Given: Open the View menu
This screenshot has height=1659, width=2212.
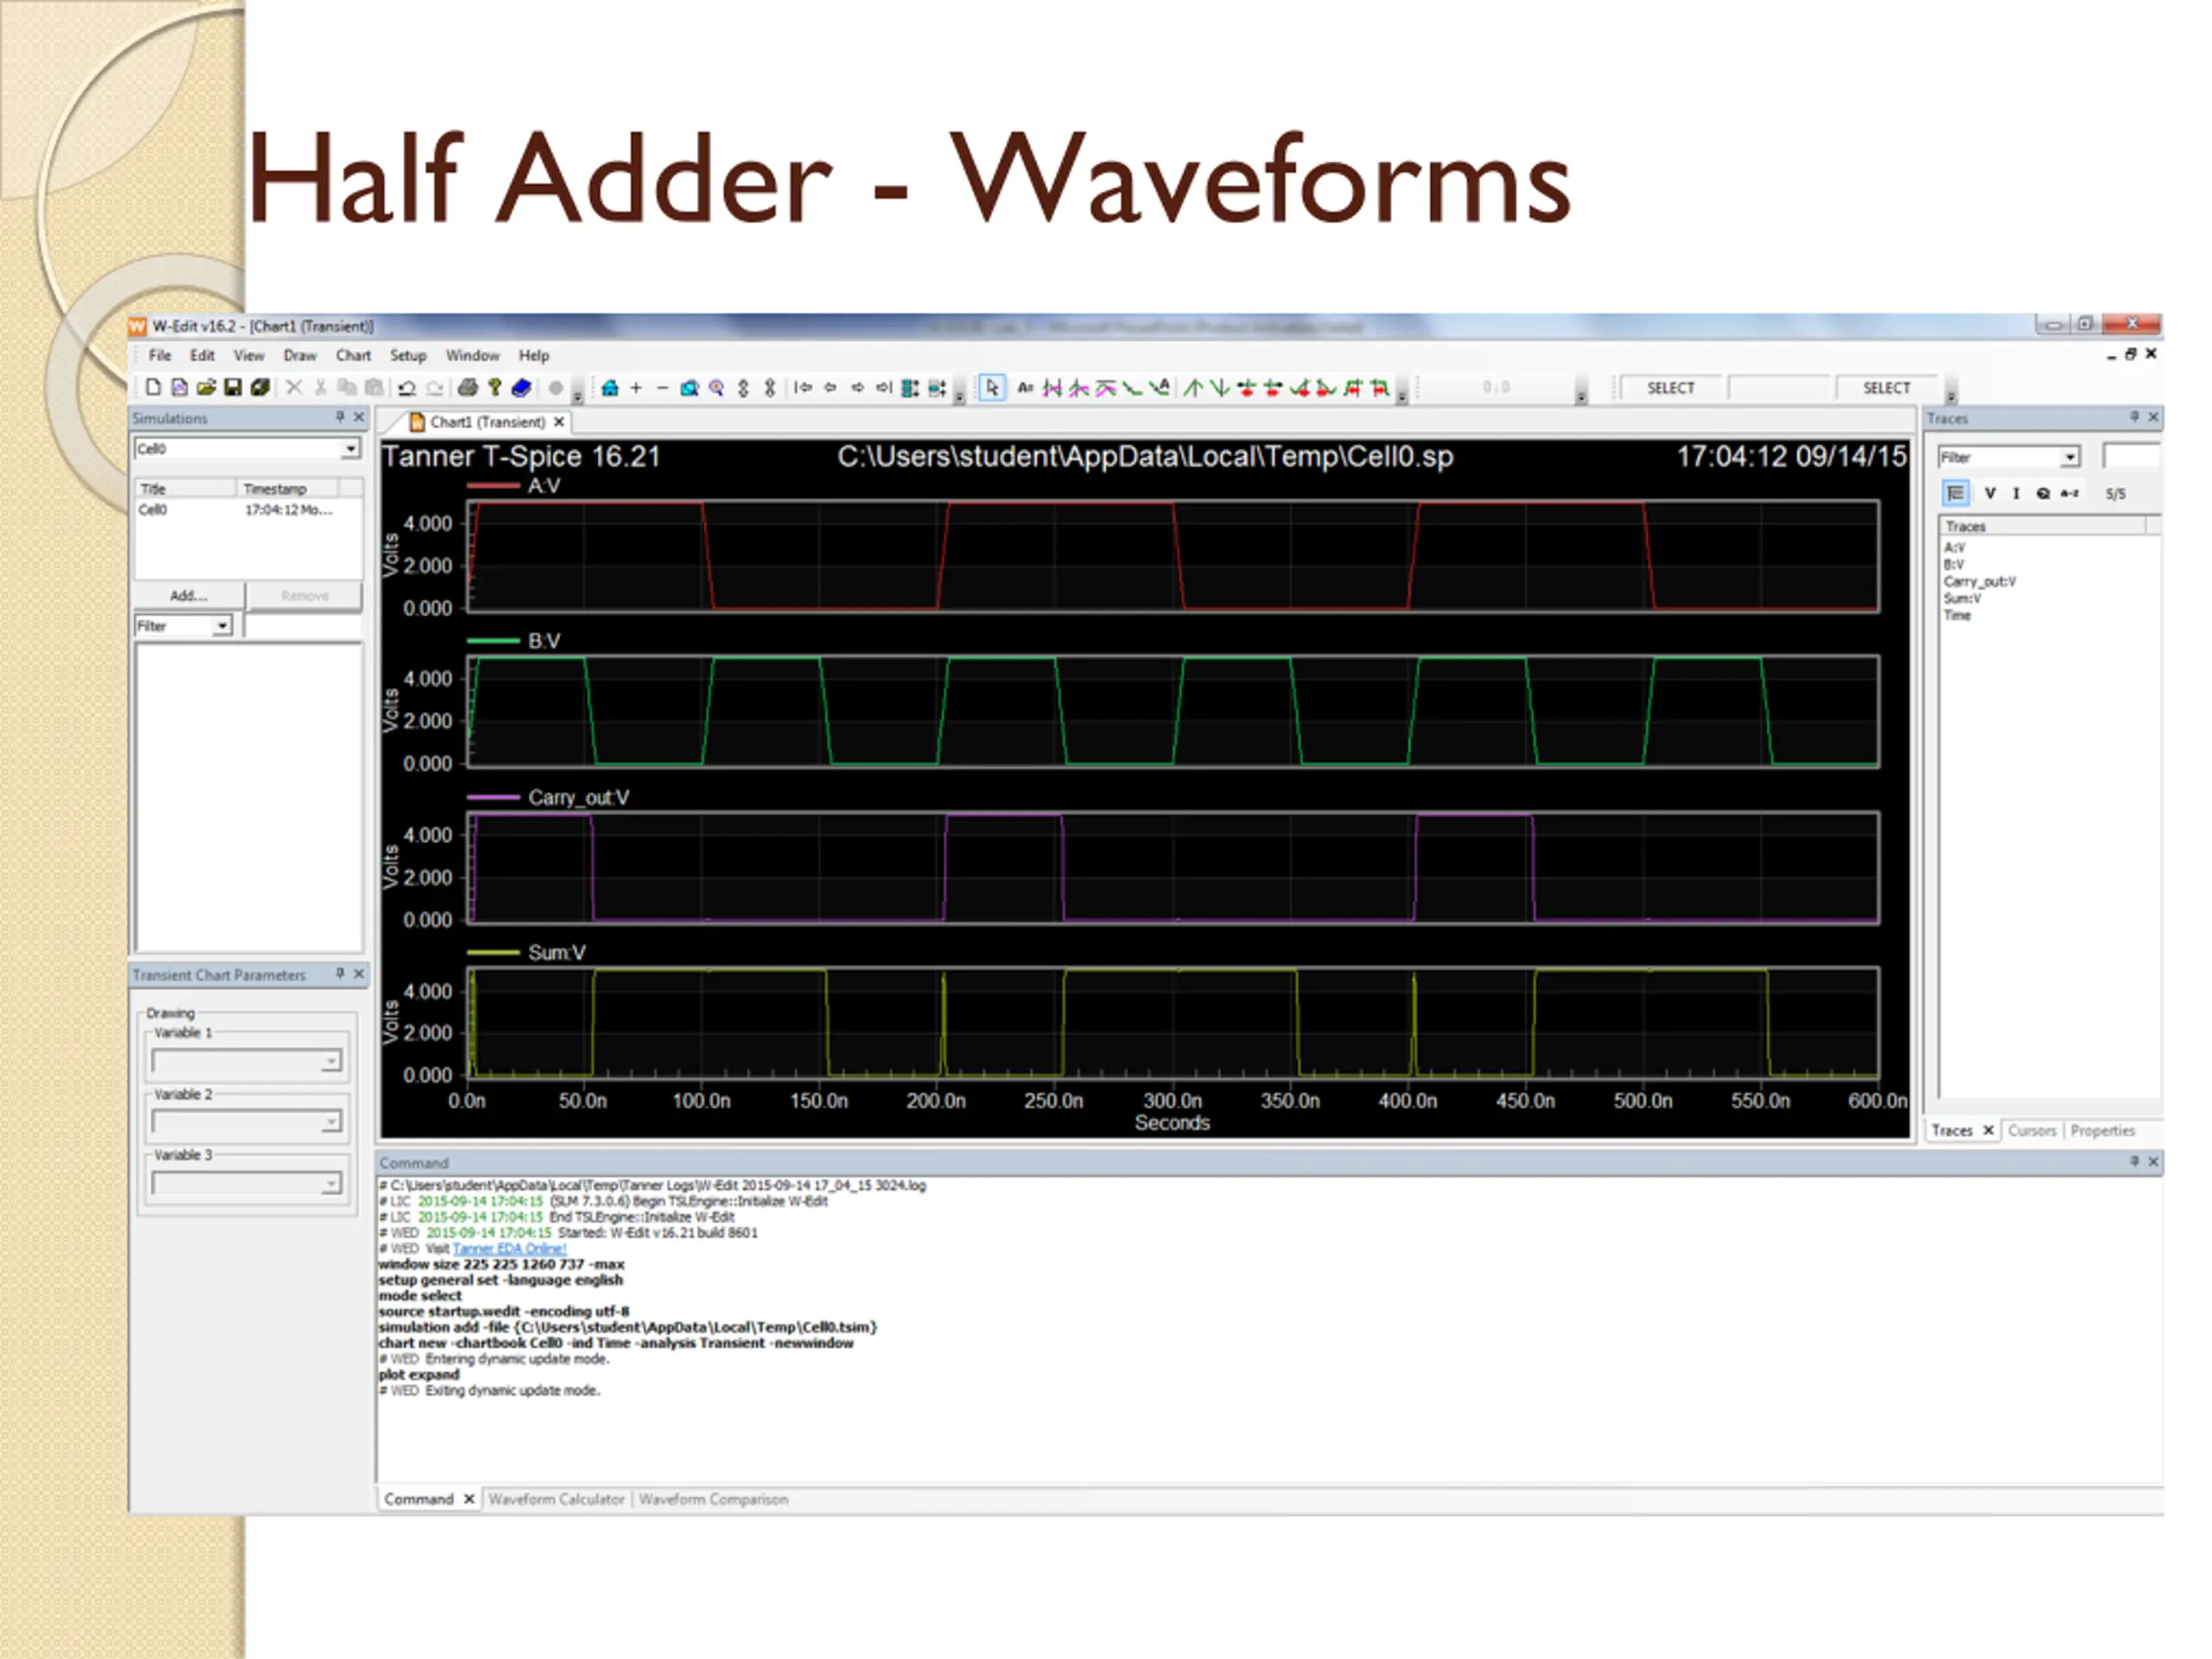Looking at the screenshot, I should pos(249,355).
